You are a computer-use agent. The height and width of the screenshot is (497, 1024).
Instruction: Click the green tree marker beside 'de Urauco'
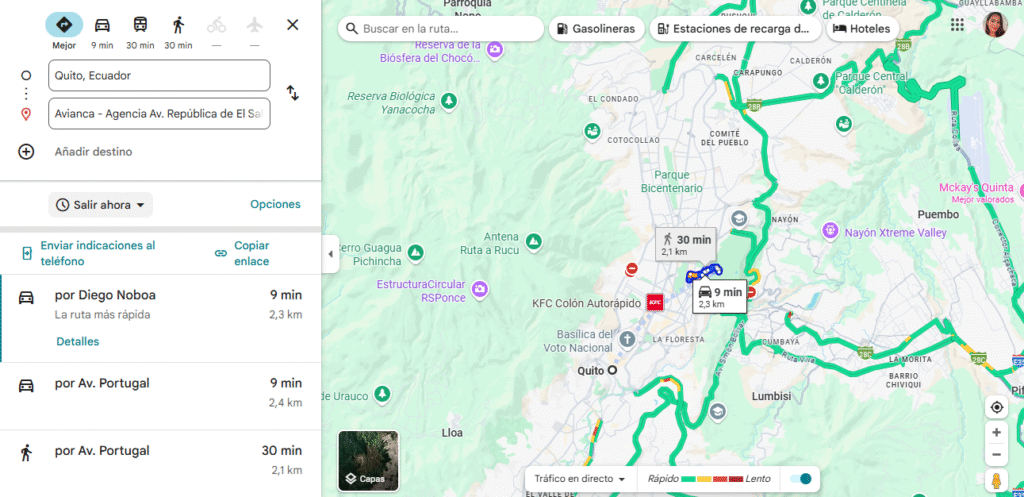click(382, 394)
